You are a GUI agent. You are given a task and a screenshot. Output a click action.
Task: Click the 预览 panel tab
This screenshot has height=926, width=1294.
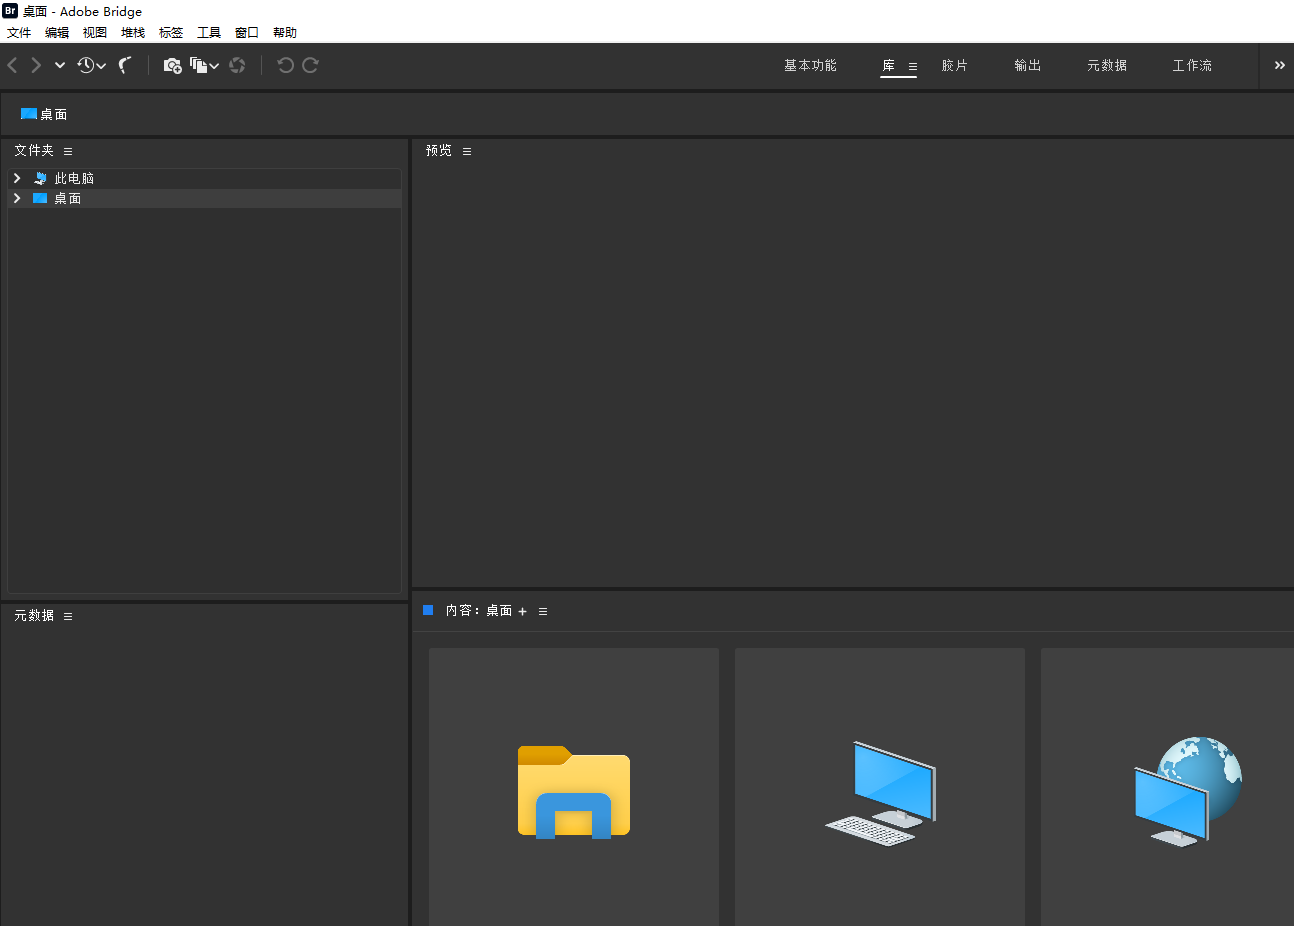pyautogui.click(x=439, y=150)
